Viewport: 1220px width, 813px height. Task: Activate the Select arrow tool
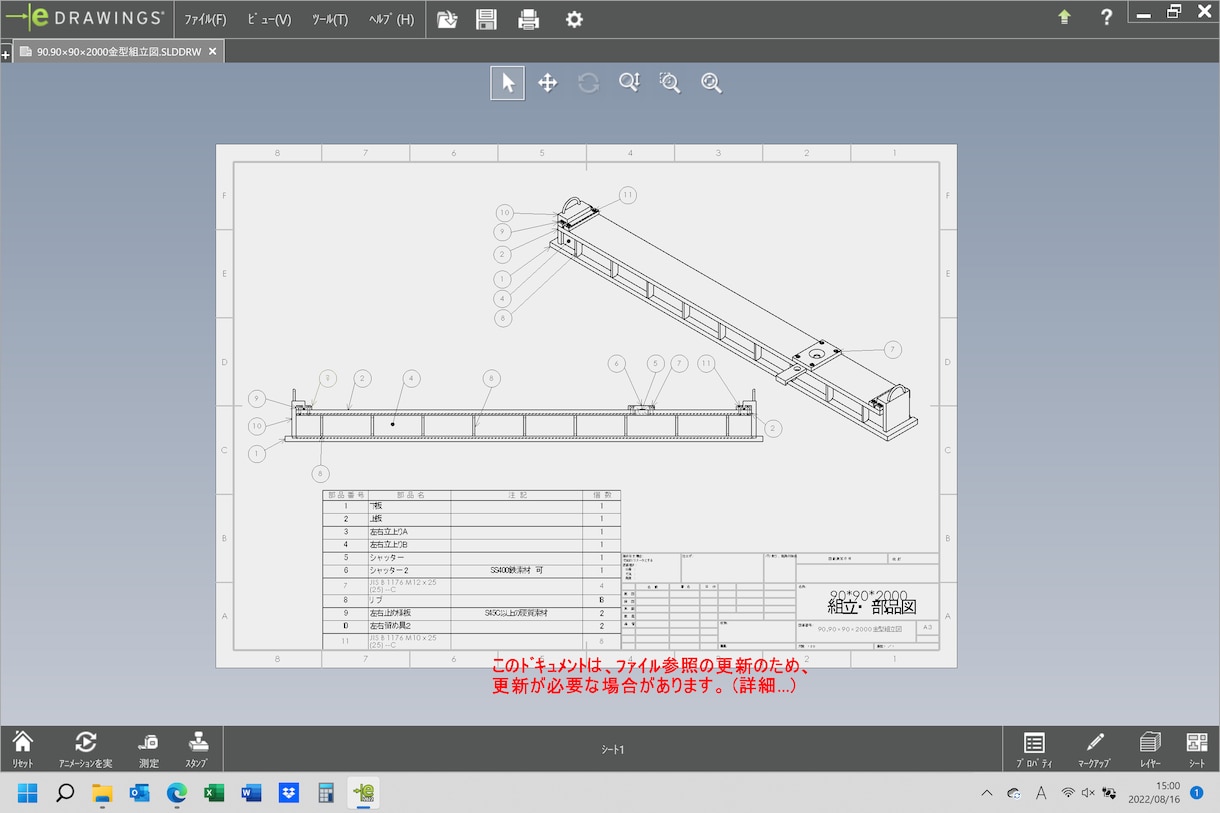pos(508,83)
